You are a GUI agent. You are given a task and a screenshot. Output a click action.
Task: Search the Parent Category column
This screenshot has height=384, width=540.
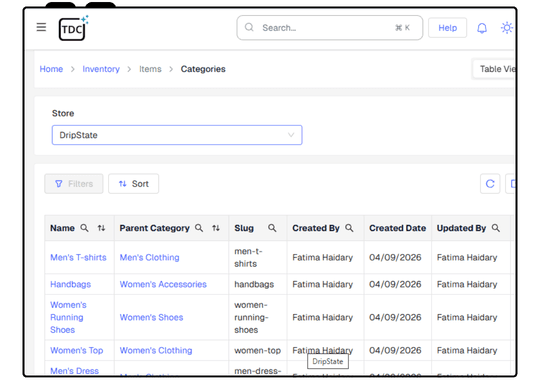tap(199, 228)
